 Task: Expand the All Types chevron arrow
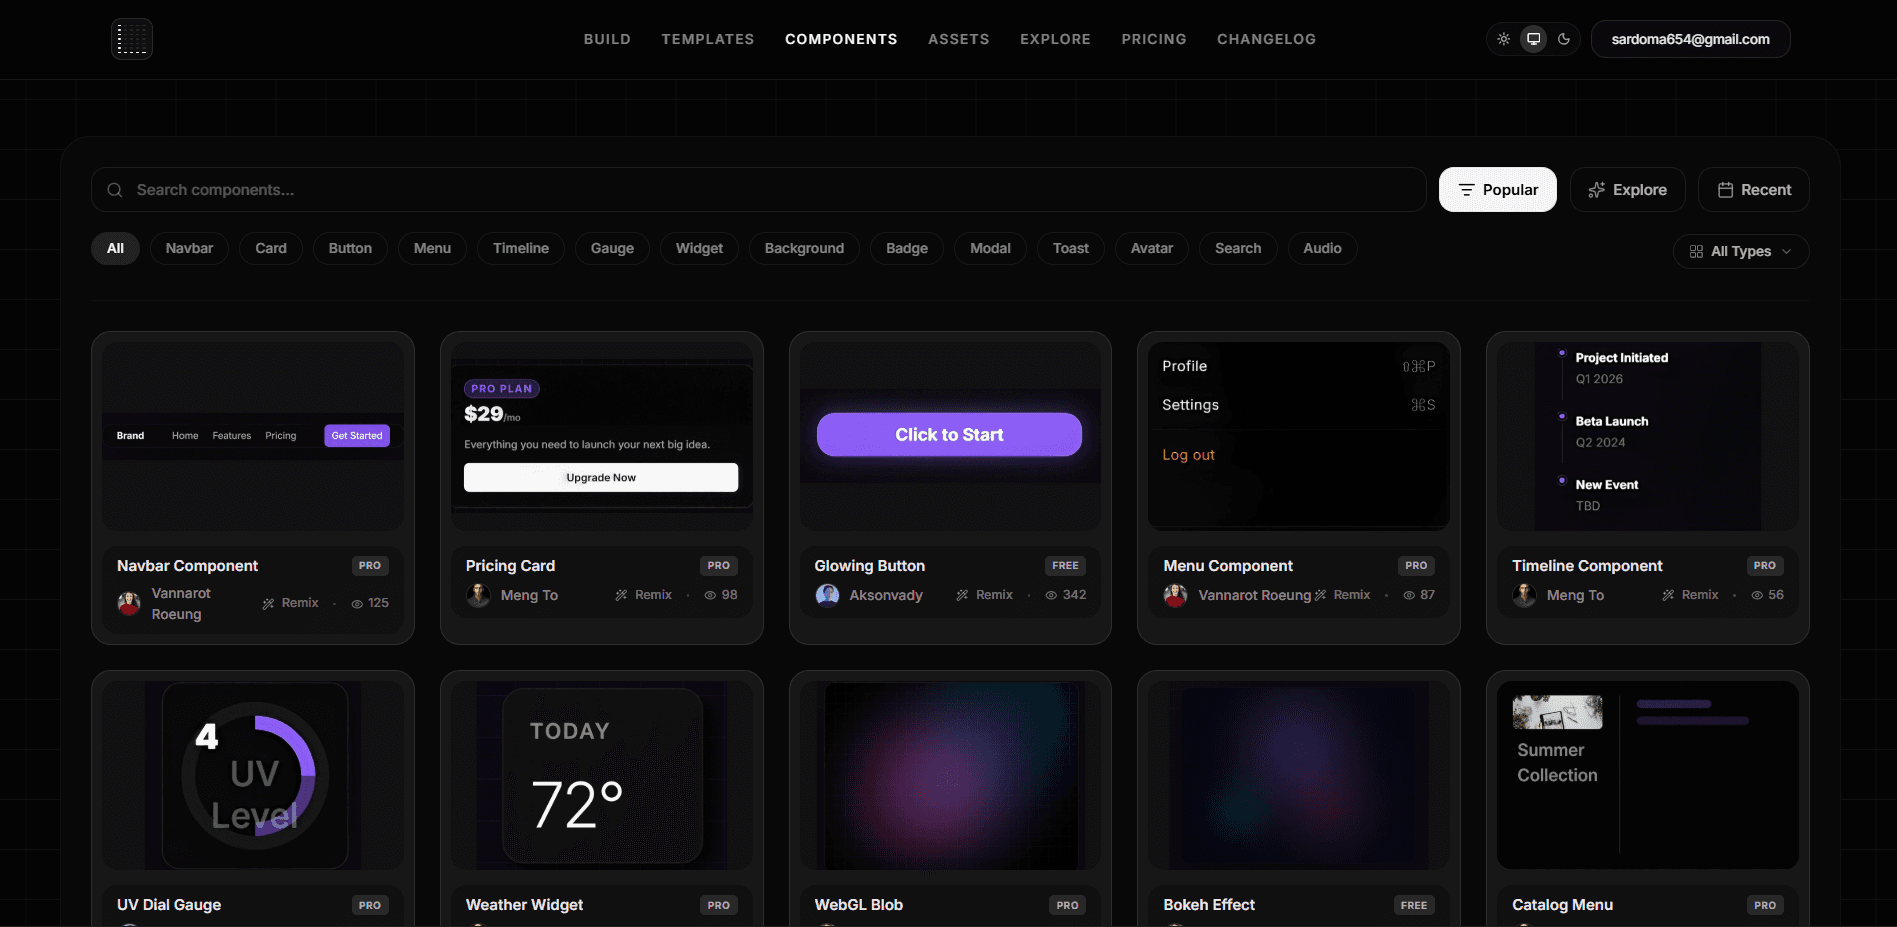[1787, 251]
